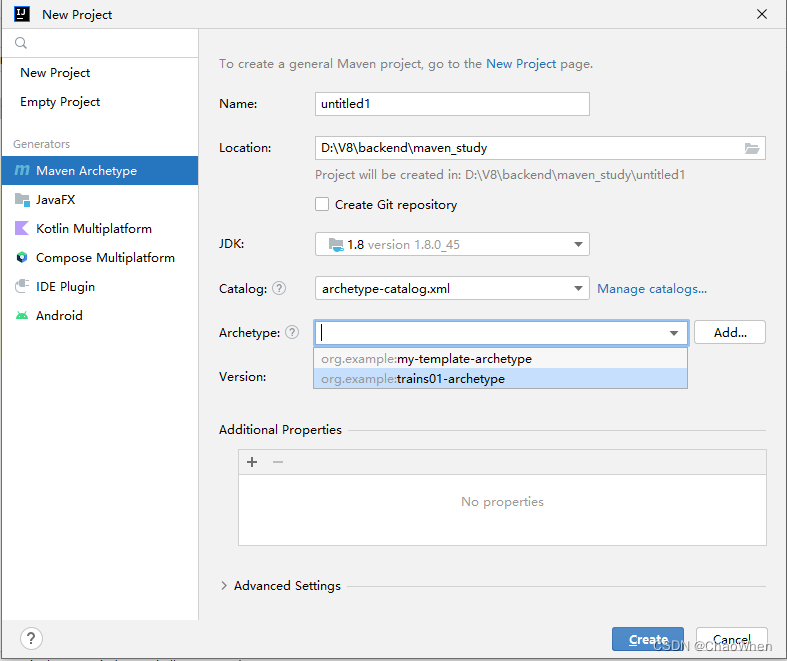The width and height of the screenshot is (787, 661).
Task: Click the Maven Archetype m icon
Action: point(22,171)
